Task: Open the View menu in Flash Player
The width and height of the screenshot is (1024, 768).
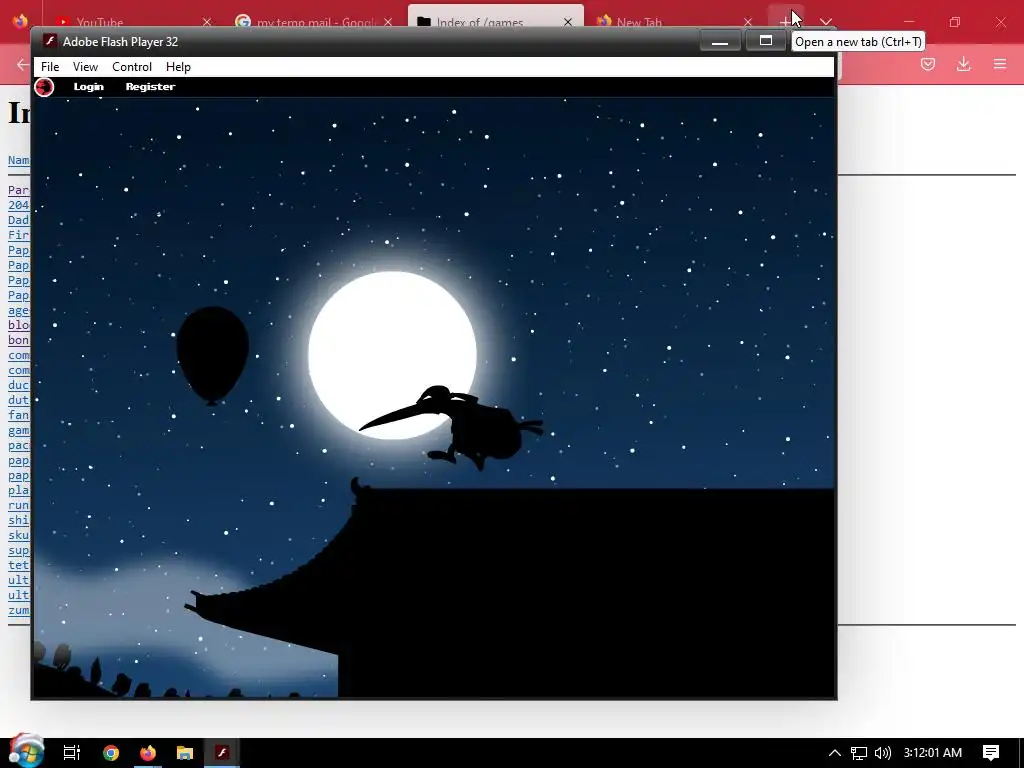Action: tap(86, 67)
